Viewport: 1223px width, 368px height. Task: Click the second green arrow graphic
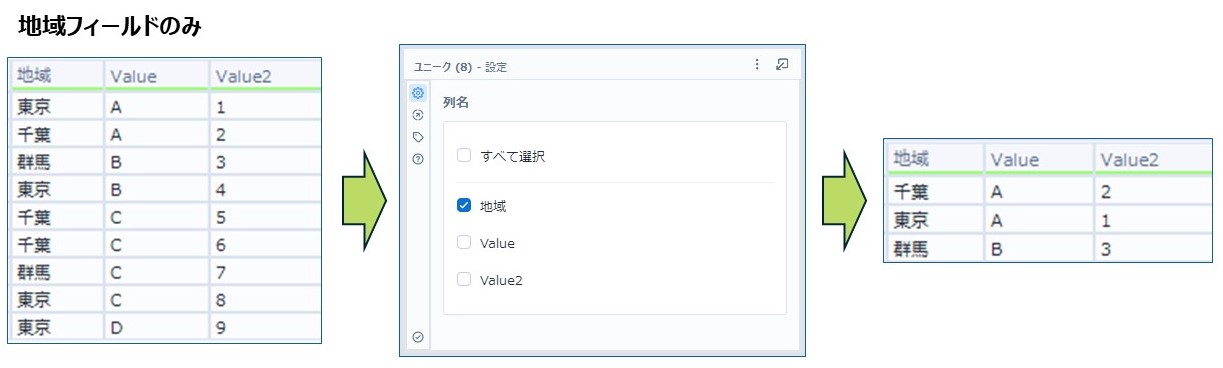pyautogui.click(x=844, y=199)
